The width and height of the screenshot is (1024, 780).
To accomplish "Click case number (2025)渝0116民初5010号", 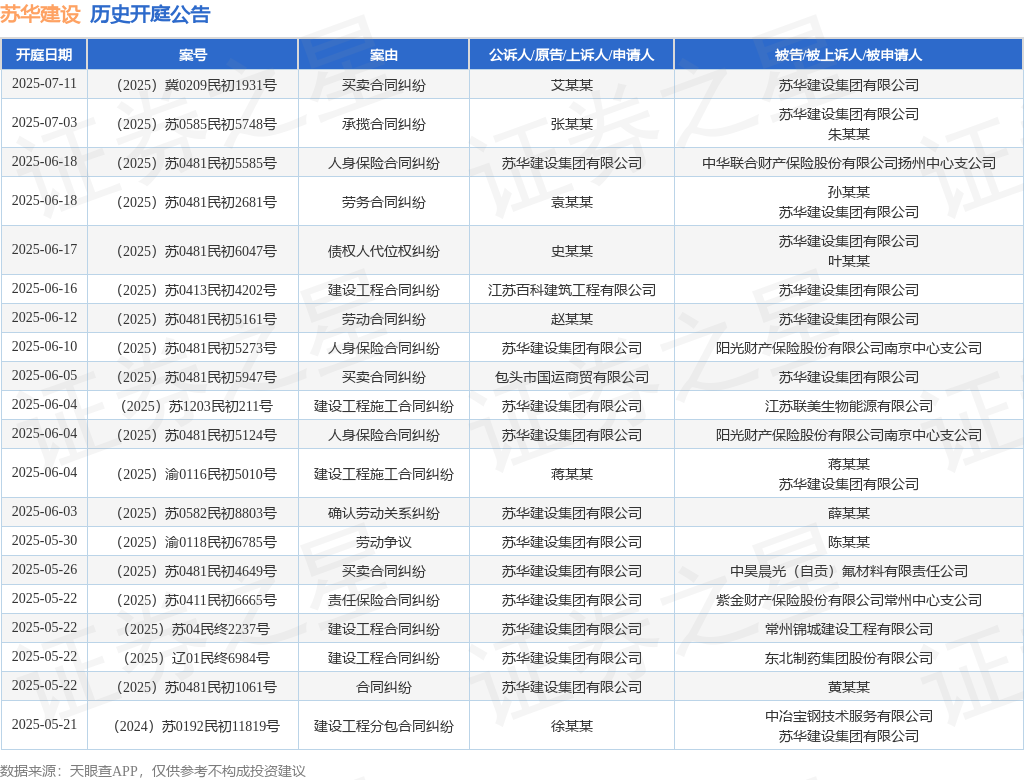I will coord(196,474).
